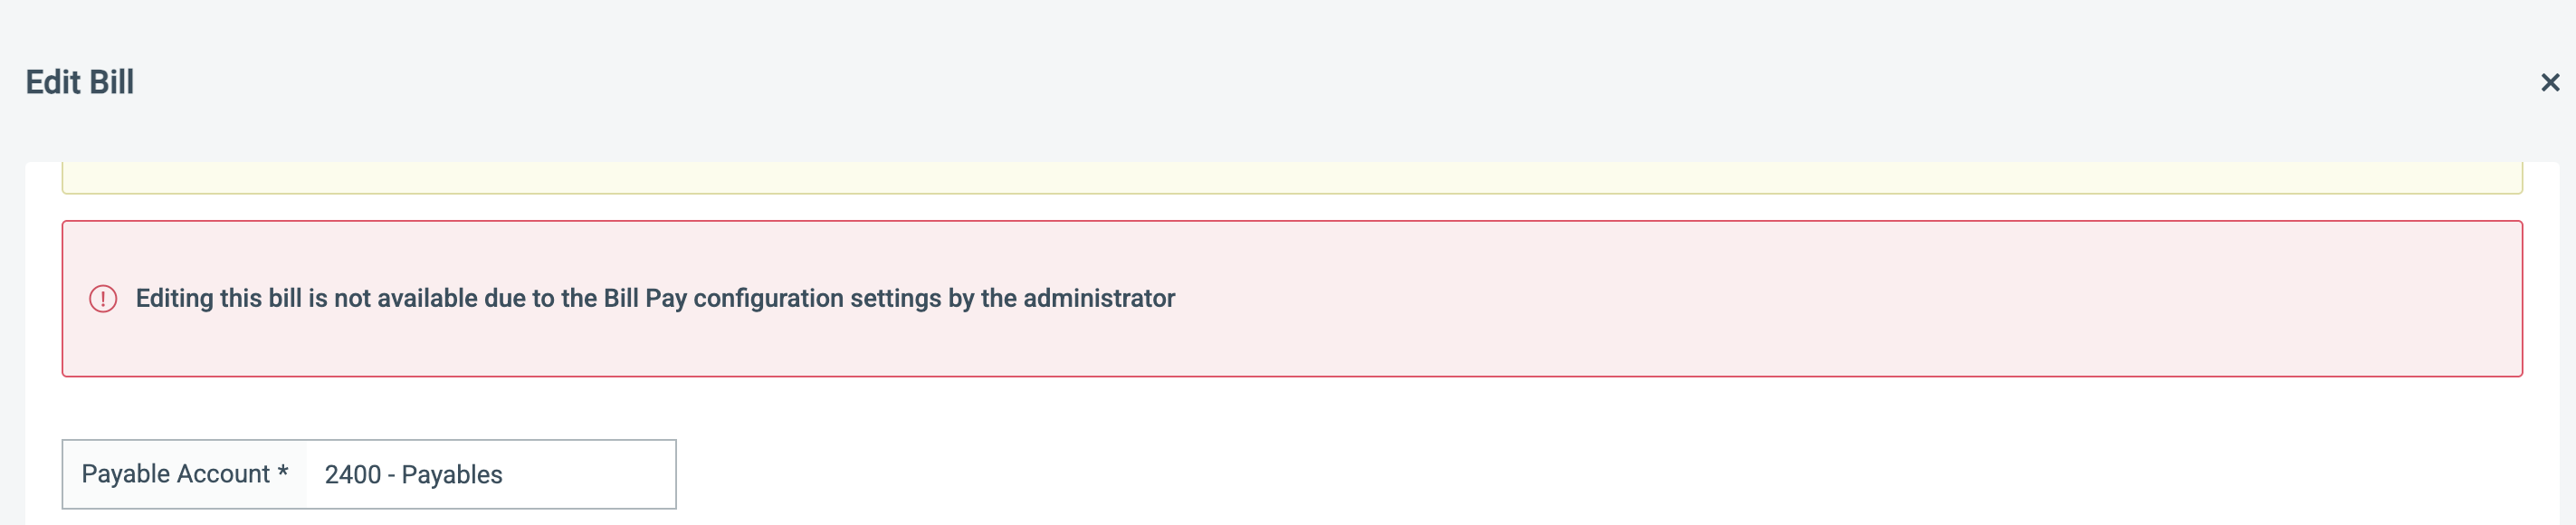
Task: Click the required asterisk beside Payable Account
Action: click(283, 471)
